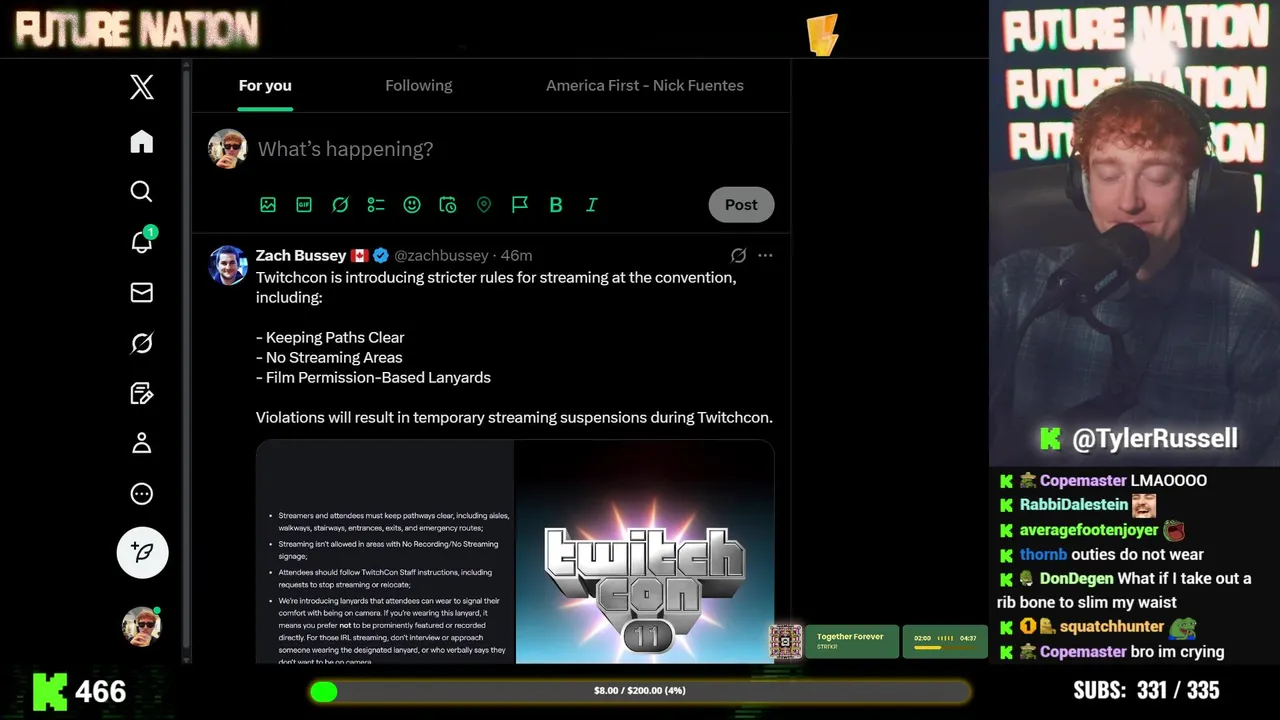Image resolution: width=1280 pixels, height=720 pixels.
Task: Click Zach Bussey display name
Action: coord(301,256)
